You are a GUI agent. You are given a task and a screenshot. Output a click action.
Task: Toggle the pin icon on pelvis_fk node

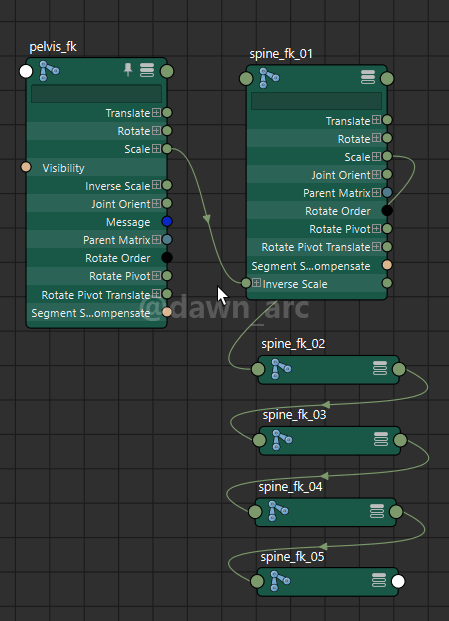[128, 70]
